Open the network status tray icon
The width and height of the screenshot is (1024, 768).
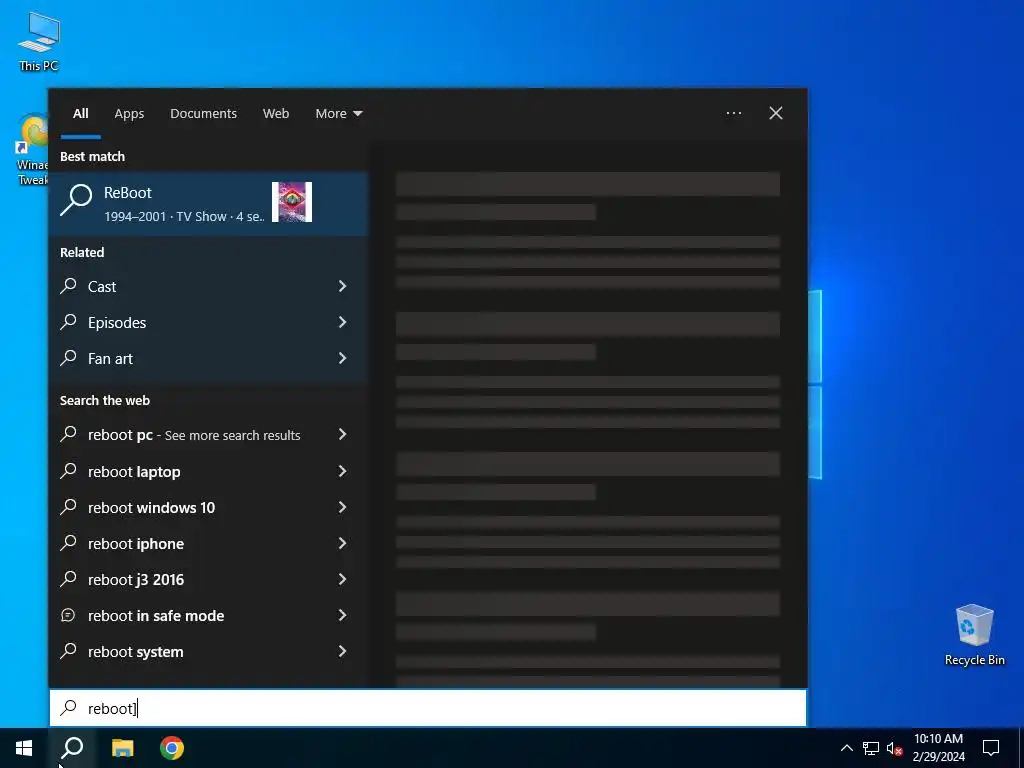(871, 748)
